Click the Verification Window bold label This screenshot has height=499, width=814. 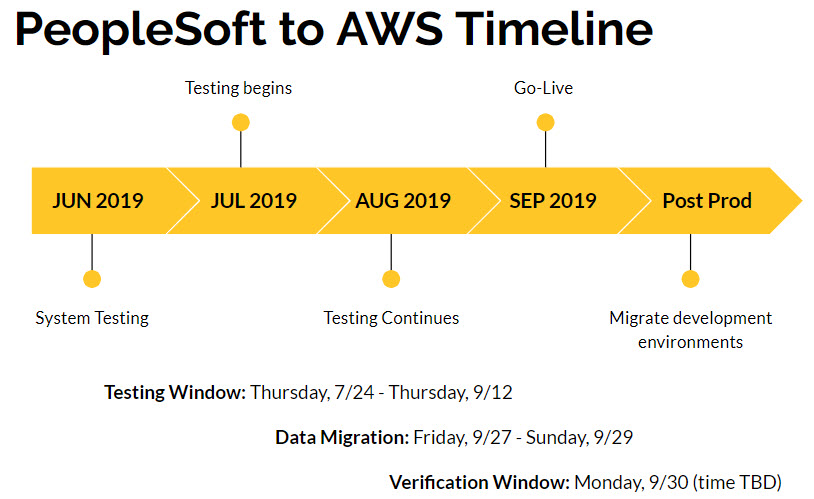[480, 482]
